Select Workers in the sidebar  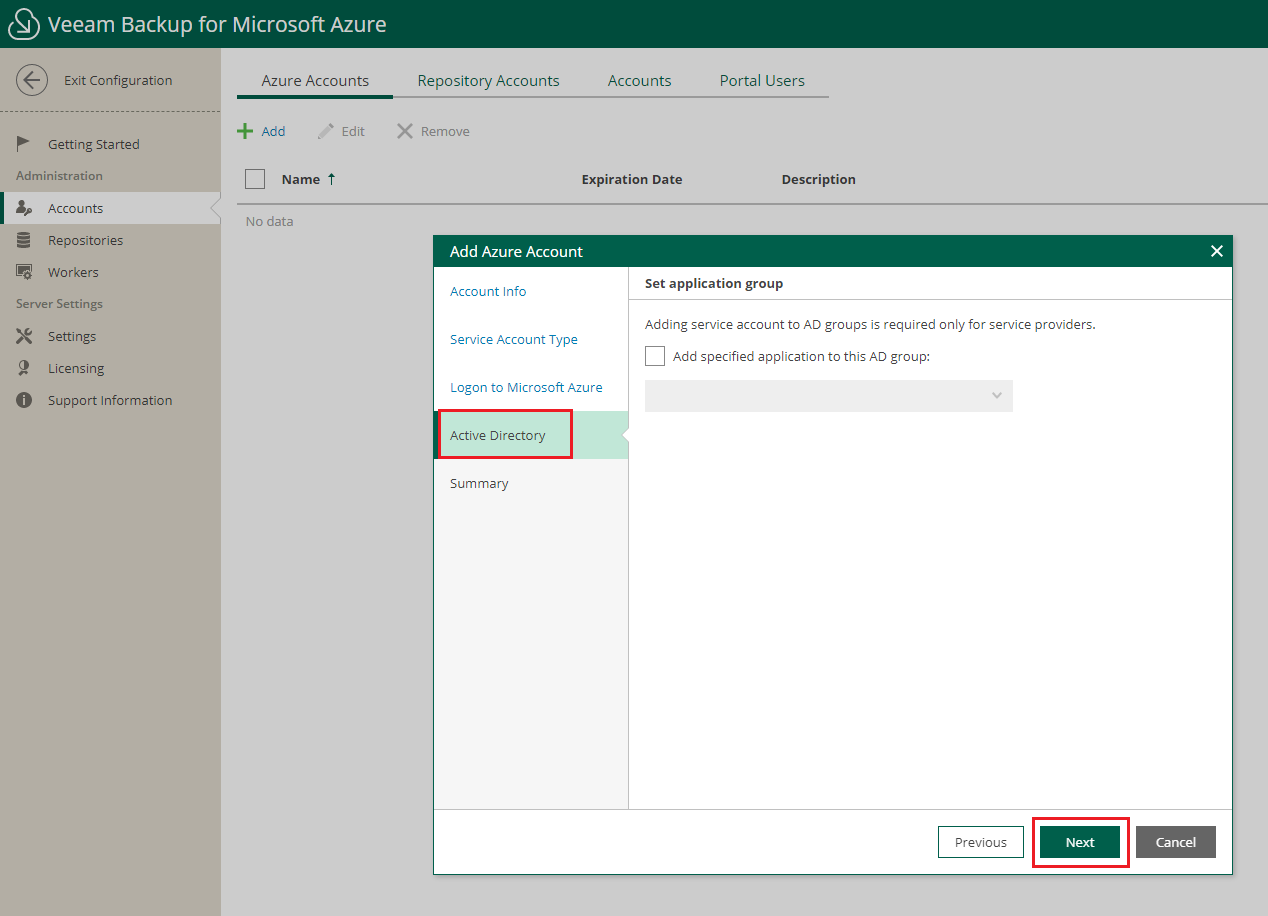point(24,272)
